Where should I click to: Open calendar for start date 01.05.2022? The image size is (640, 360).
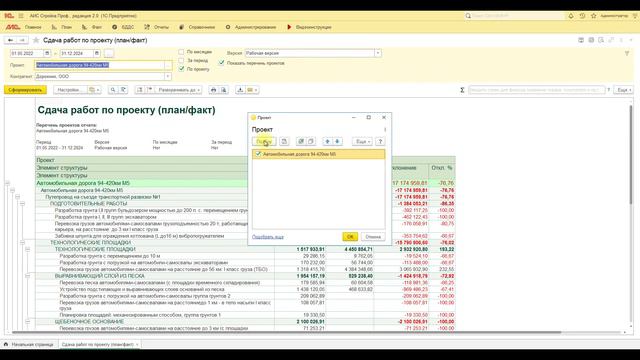tap(47, 53)
